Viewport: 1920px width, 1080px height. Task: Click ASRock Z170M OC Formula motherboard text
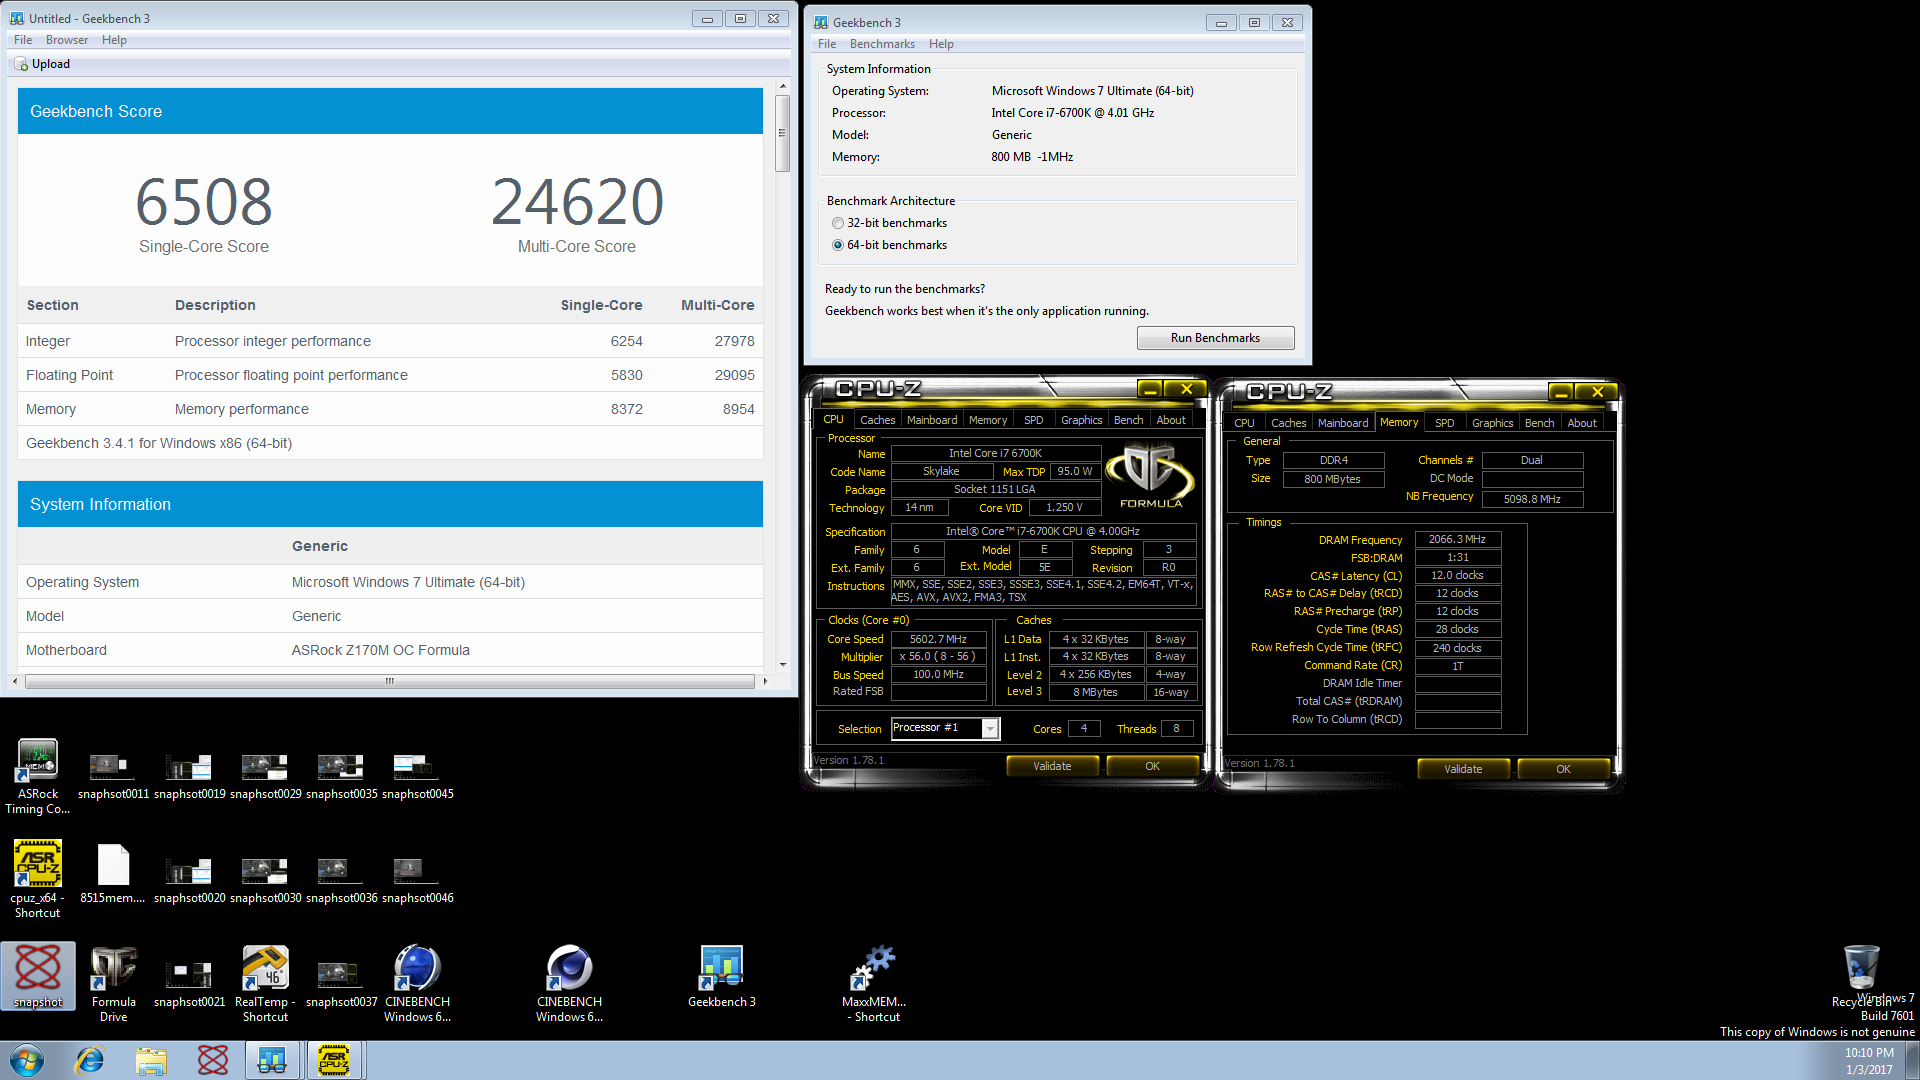coord(380,650)
